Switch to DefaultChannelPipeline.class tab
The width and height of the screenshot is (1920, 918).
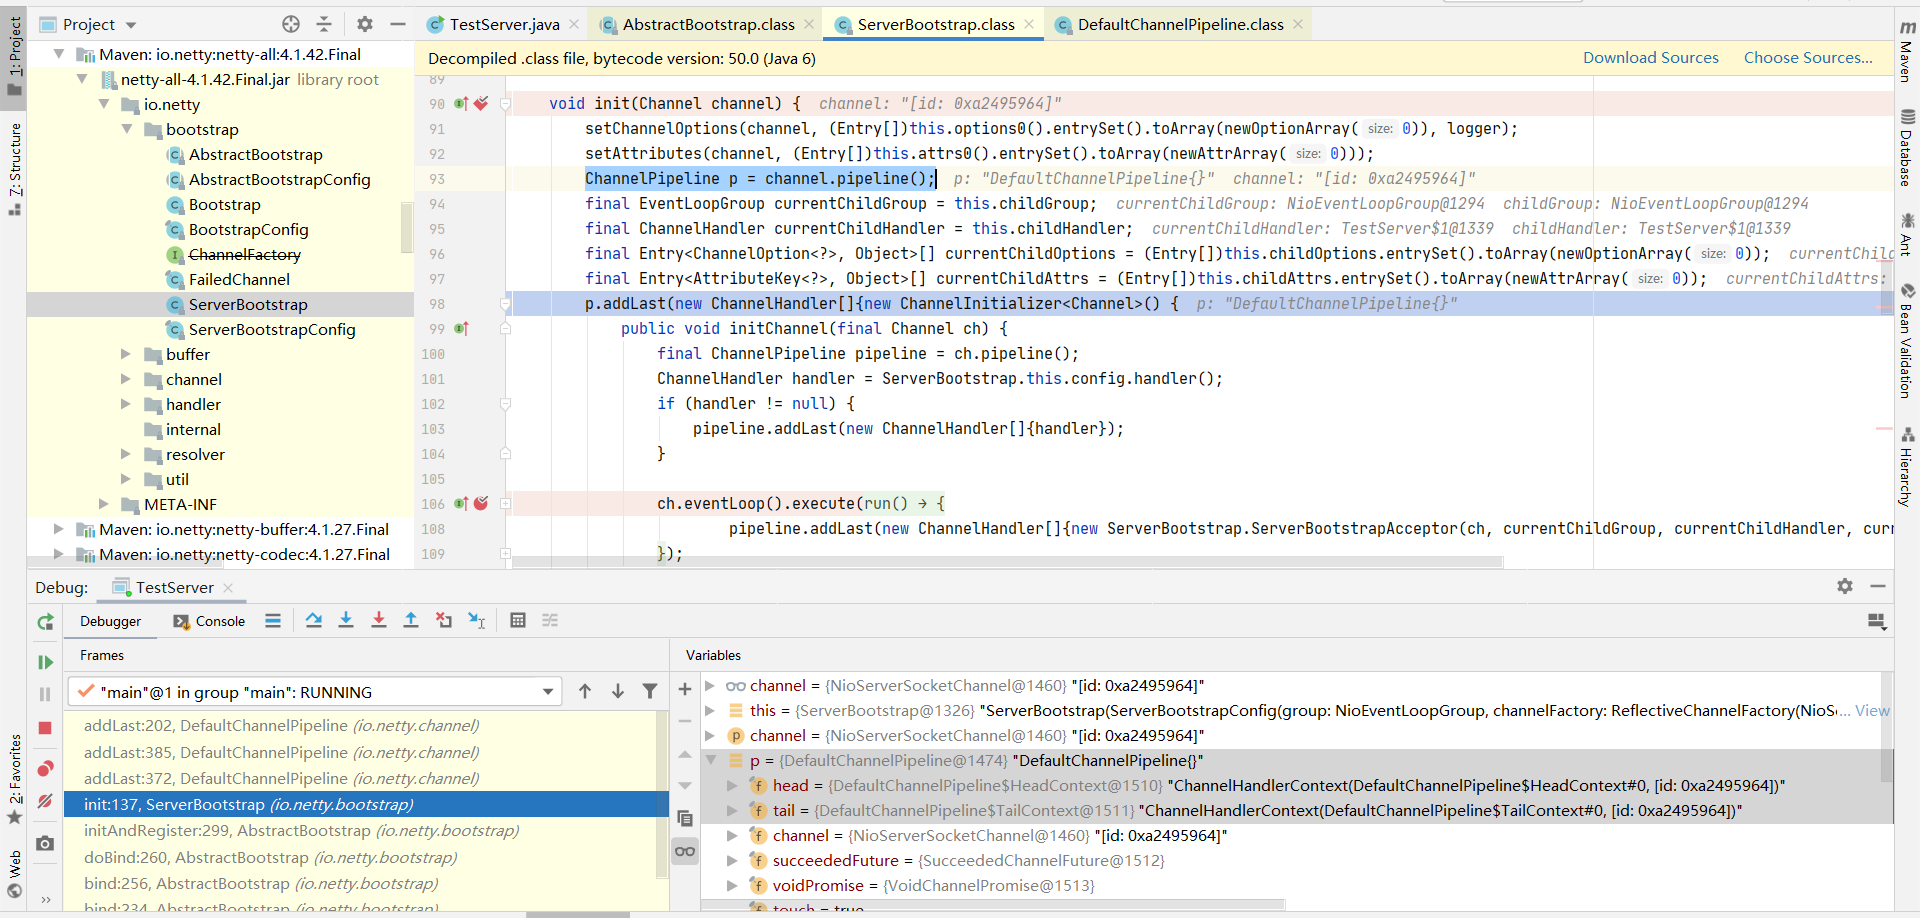[x=1180, y=24]
